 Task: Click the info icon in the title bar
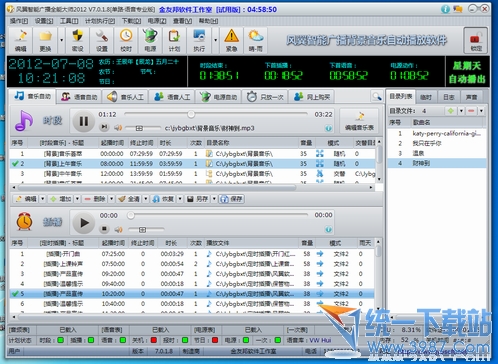tap(445, 9)
